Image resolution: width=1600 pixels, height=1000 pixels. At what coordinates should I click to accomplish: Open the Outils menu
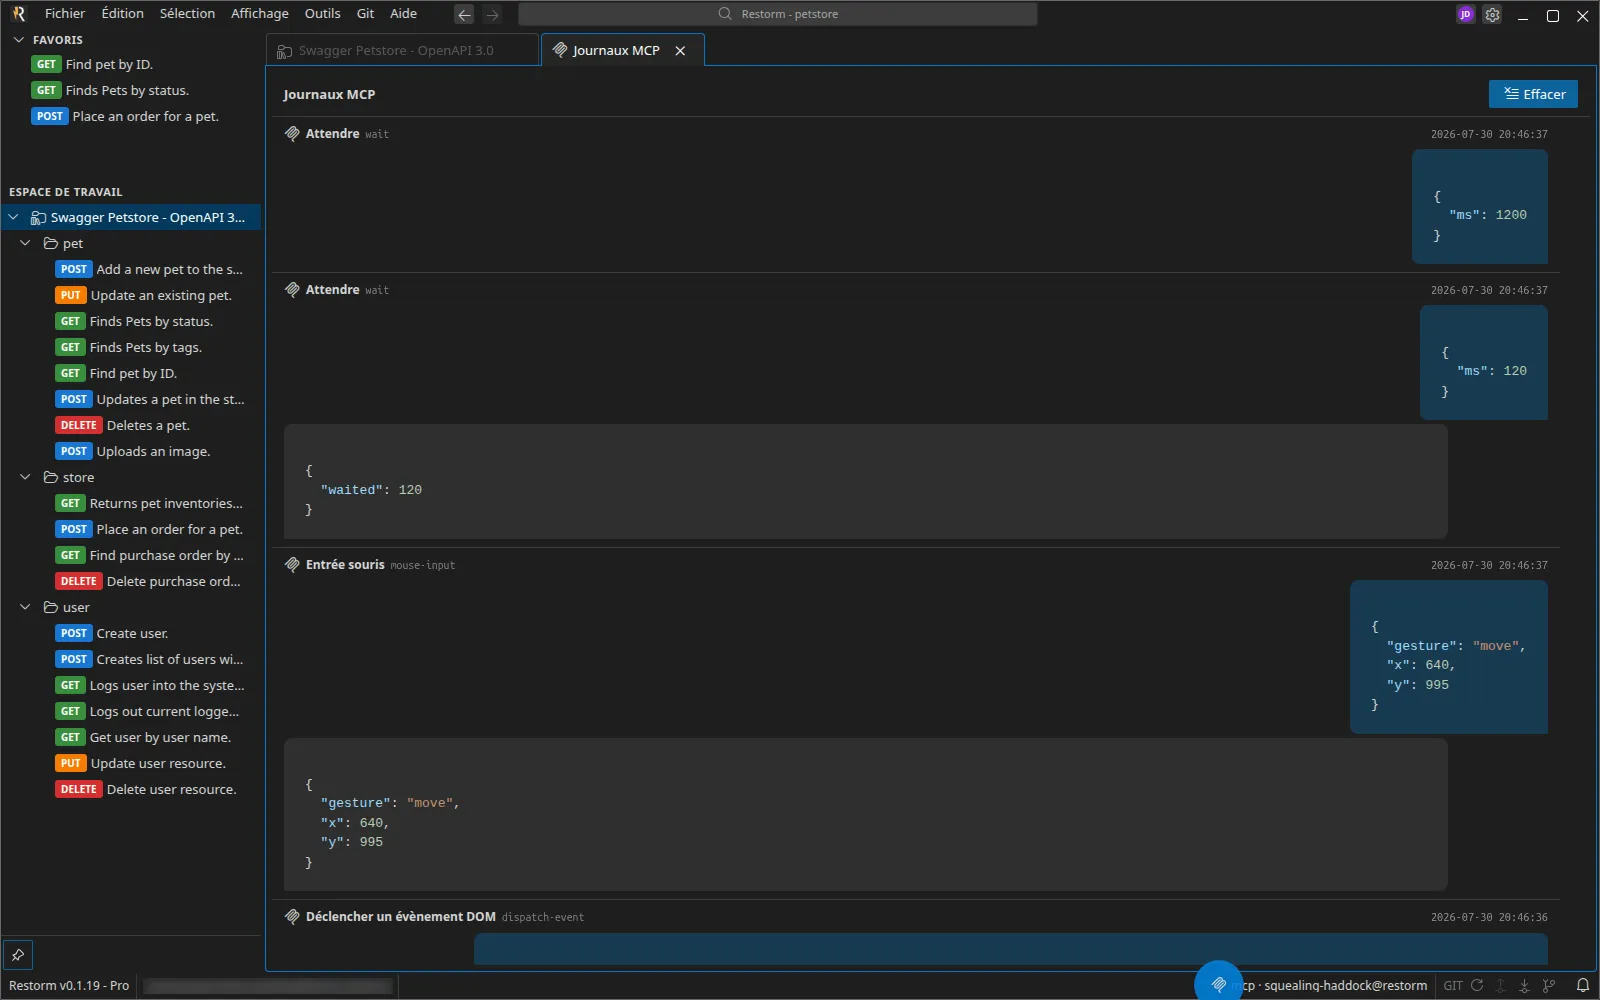point(322,14)
